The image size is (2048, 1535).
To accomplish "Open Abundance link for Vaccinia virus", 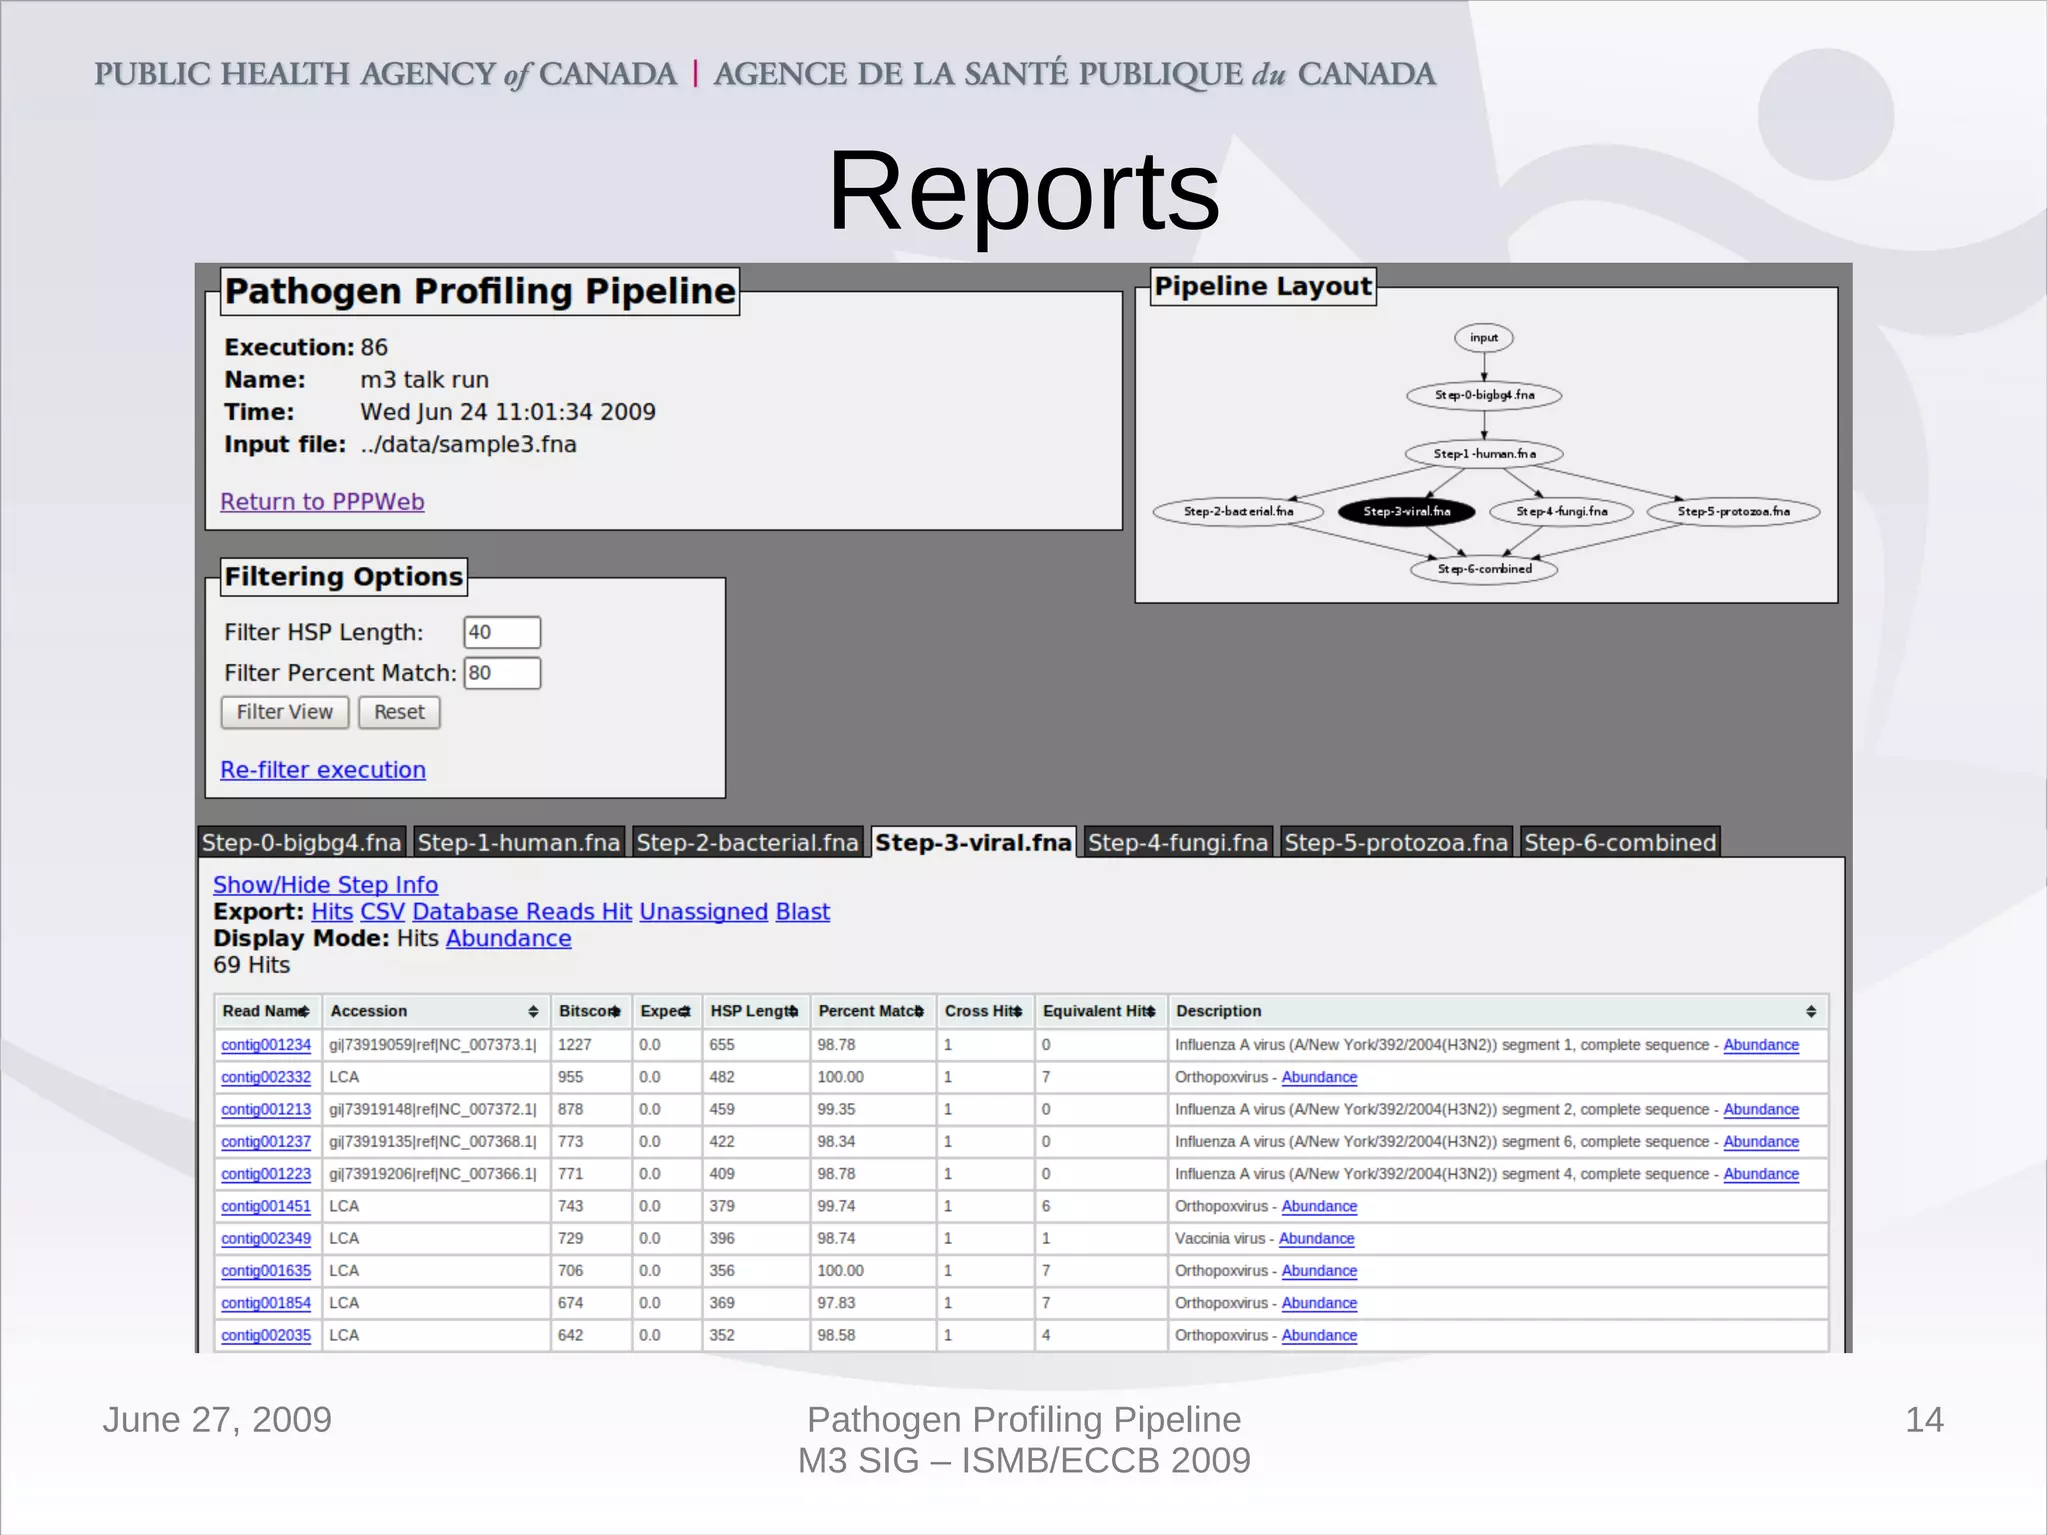I will point(1316,1239).
